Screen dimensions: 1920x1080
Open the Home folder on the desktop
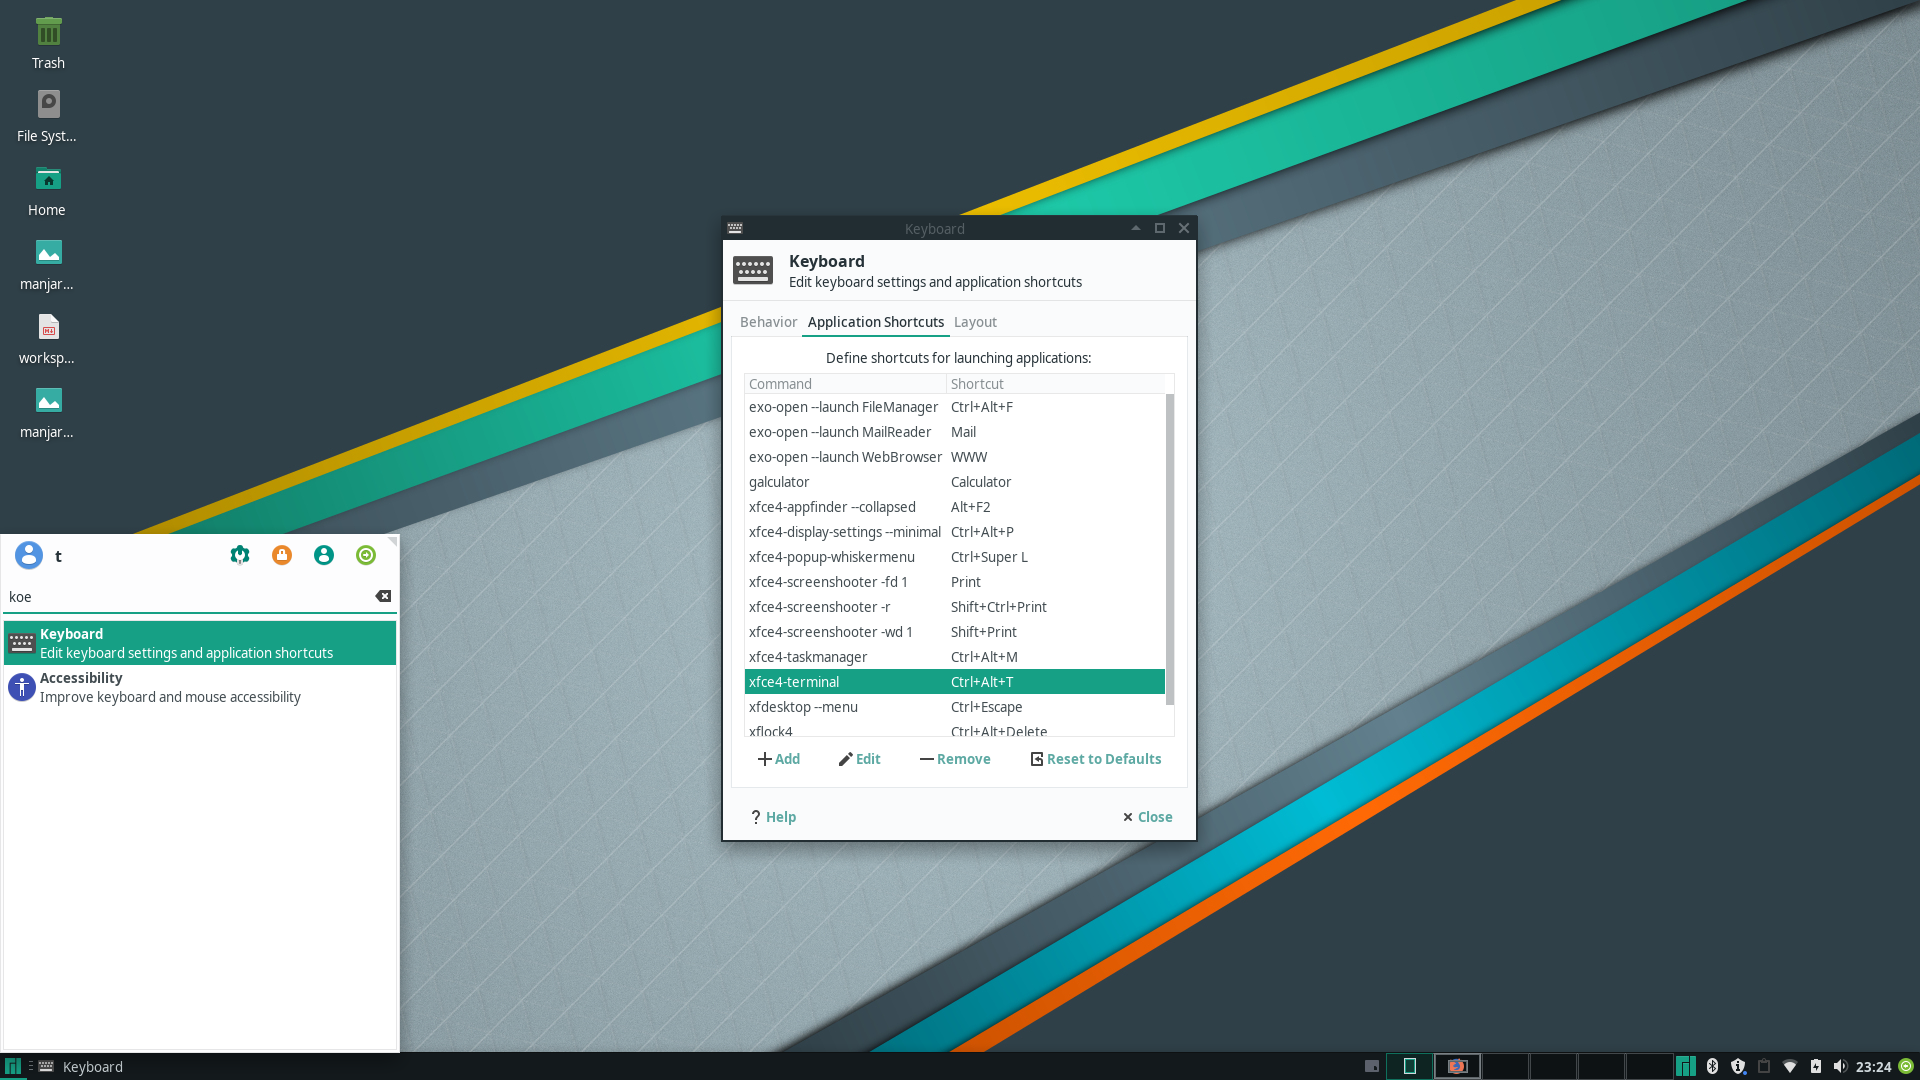point(48,190)
